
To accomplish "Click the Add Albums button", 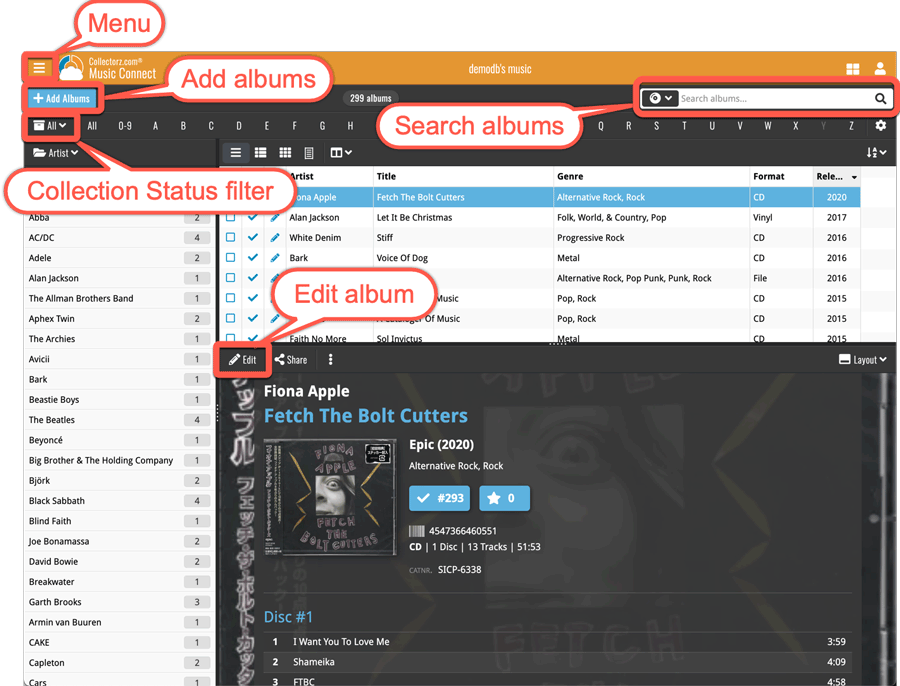I will [61, 99].
